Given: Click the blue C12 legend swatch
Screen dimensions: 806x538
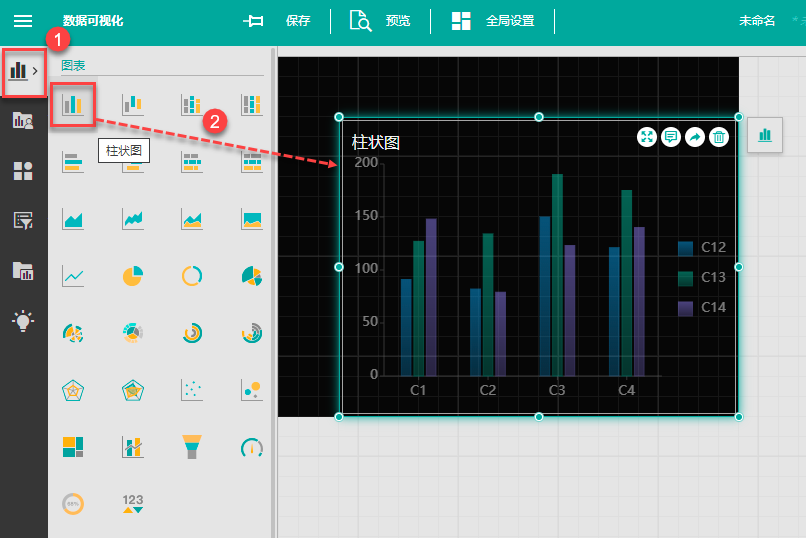Looking at the screenshot, I should pyautogui.click(x=685, y=248).
